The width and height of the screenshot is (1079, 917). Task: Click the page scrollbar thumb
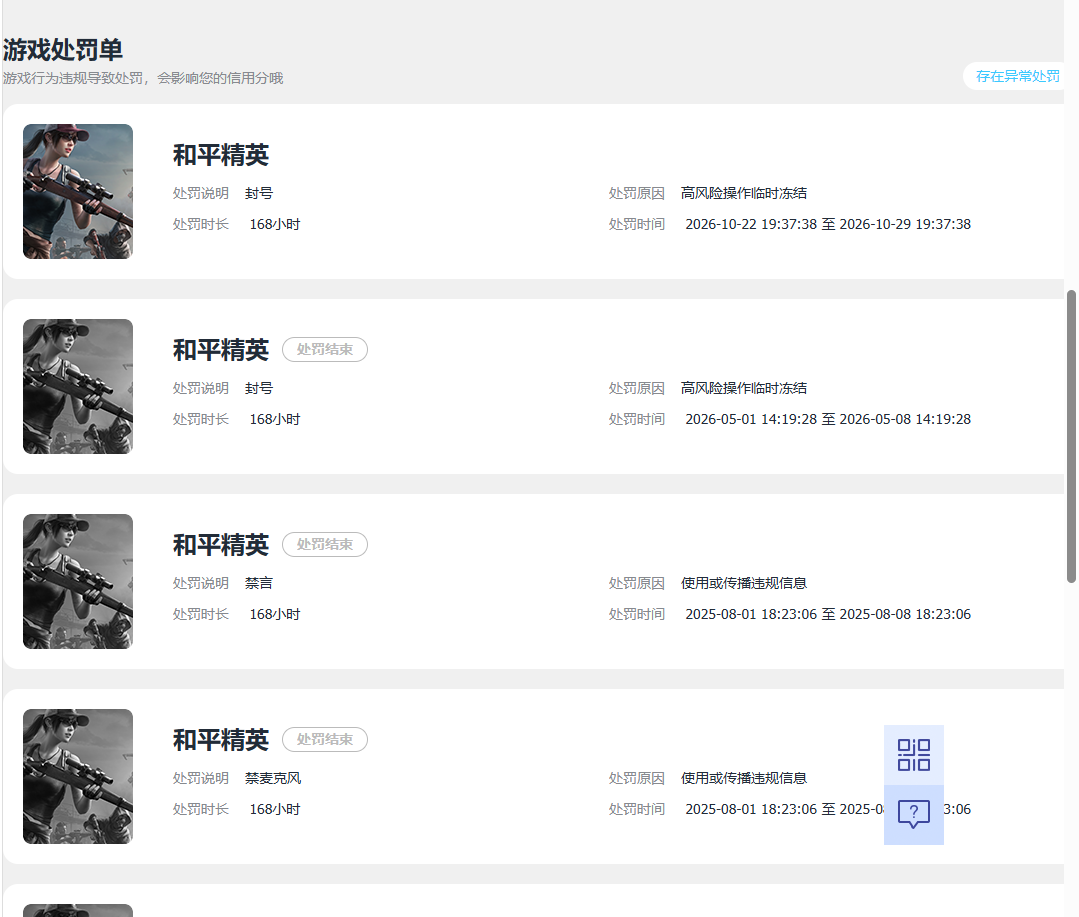1071,437
